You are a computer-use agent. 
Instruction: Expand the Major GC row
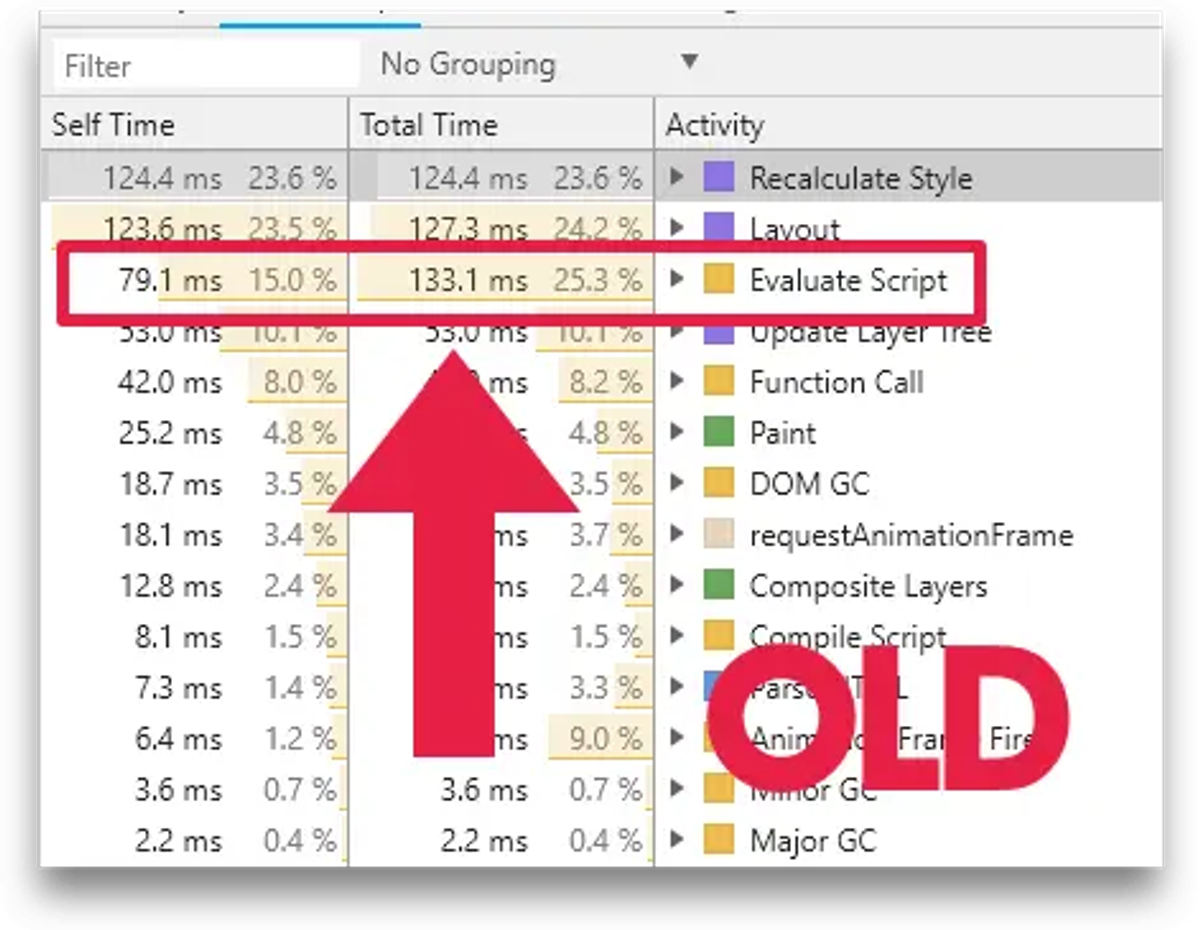(677, 839)
